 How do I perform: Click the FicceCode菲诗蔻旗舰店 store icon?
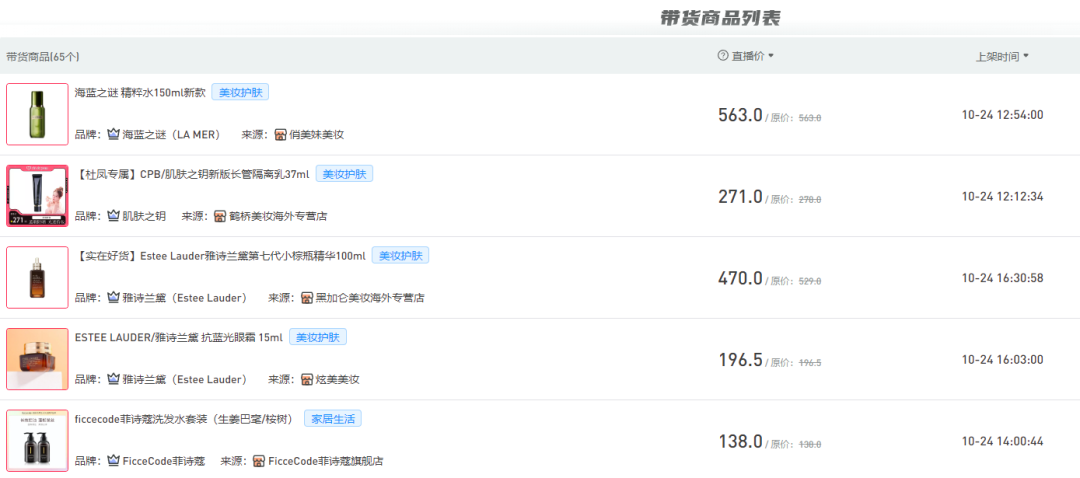click(x=259, y=462)
